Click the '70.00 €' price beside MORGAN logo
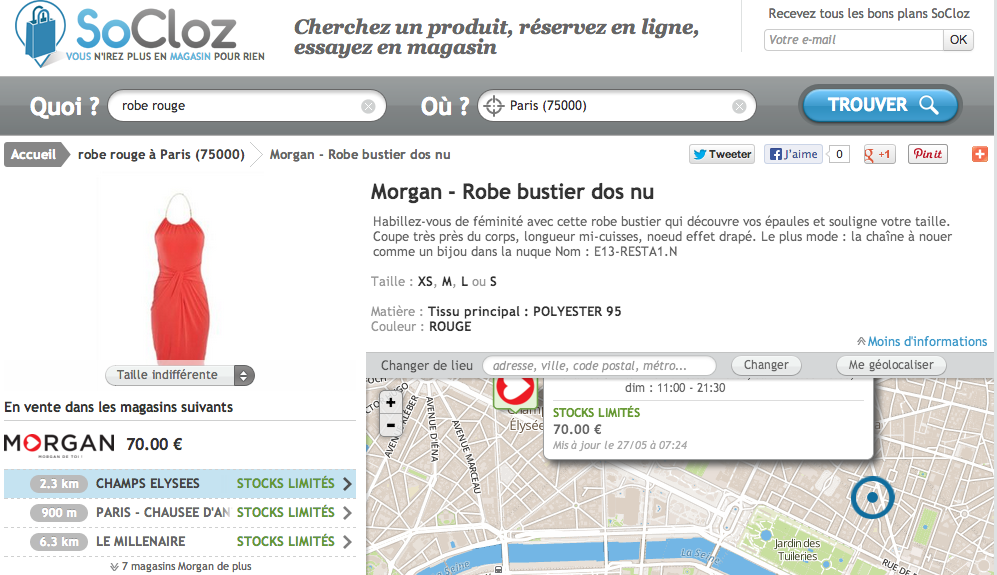Screen dimensions: 997x575 point(155,444)
